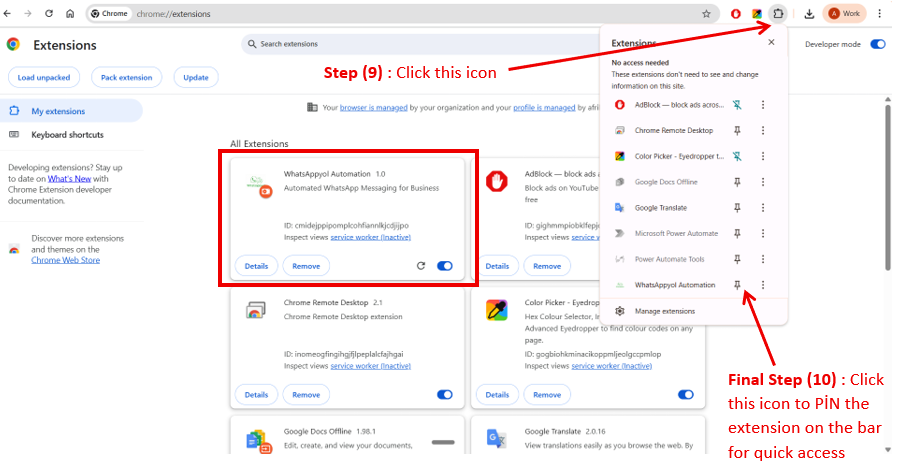Reload the WhatsAppyol Automation extension
Image resolution: width=902 pixels, height=468 pixels.
(x=421, y=266)
